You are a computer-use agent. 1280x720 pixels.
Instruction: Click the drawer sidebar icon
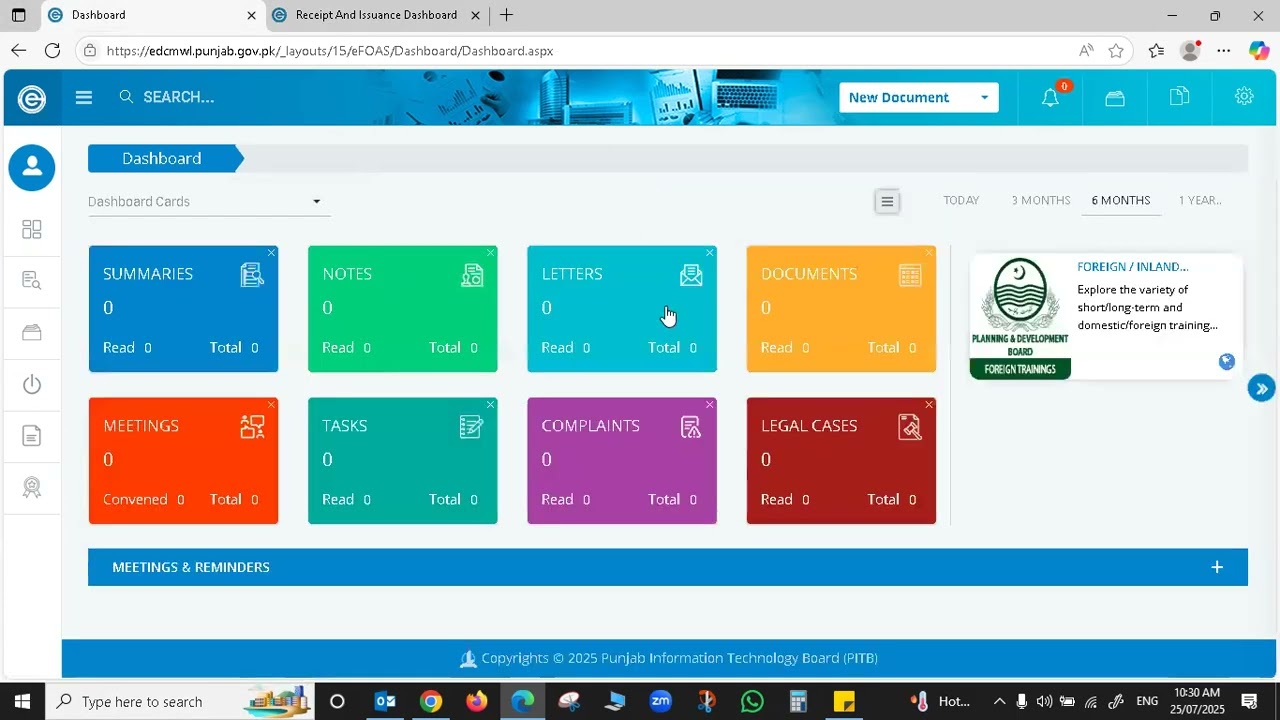32,333
